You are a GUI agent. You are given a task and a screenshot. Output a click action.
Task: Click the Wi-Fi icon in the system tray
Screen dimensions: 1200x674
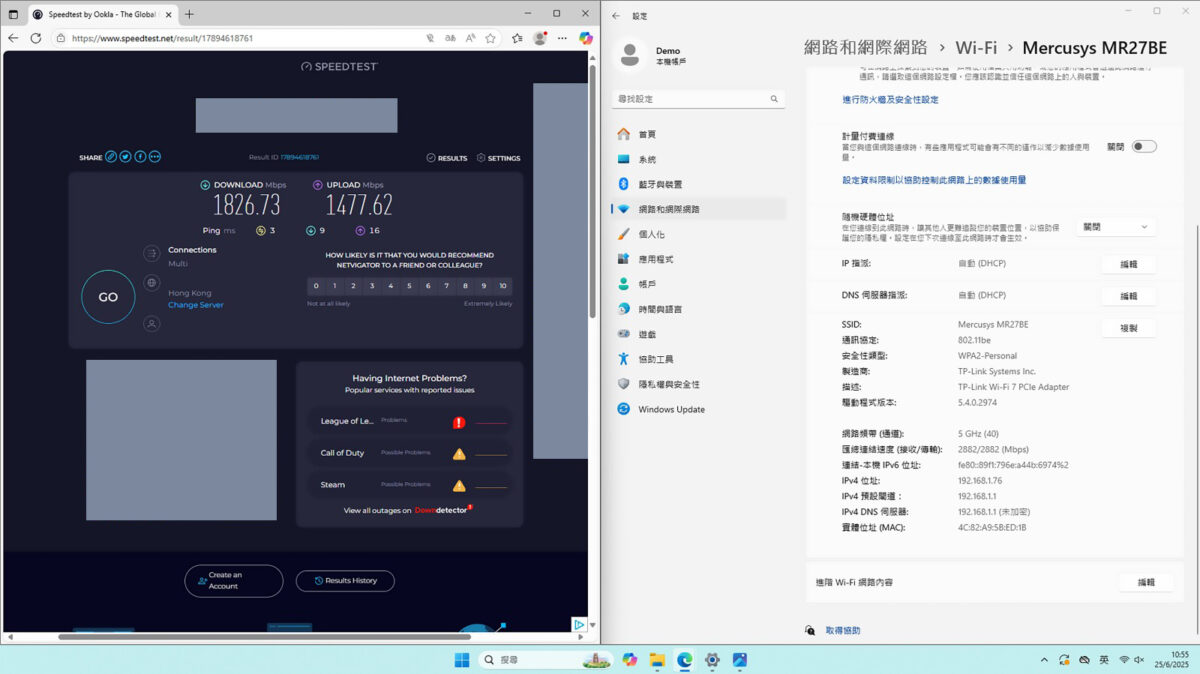[x=1124, y=660]
